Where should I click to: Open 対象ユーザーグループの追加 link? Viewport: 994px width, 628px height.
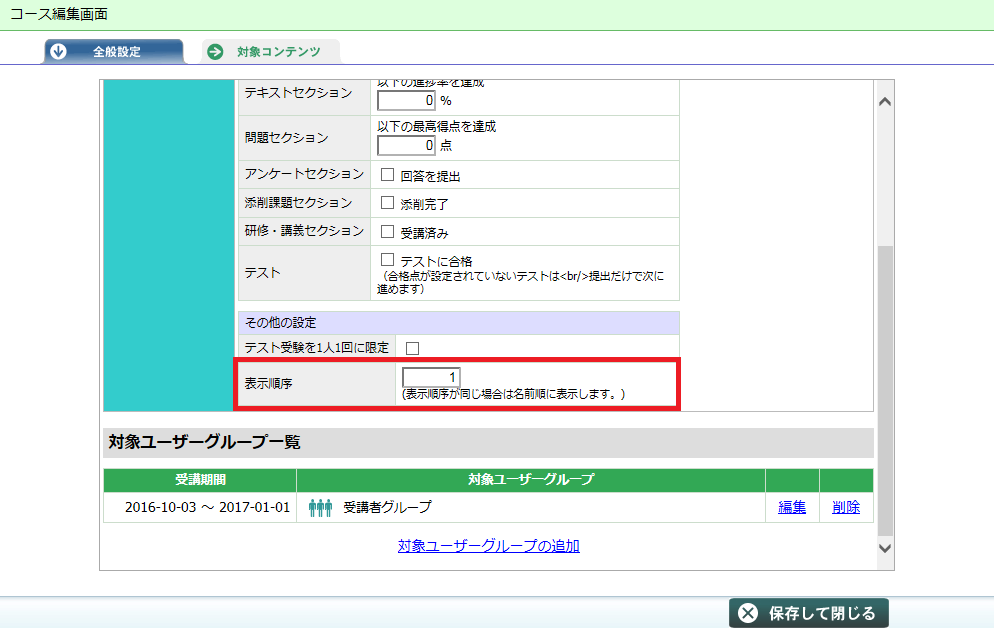tap(489, 546)
